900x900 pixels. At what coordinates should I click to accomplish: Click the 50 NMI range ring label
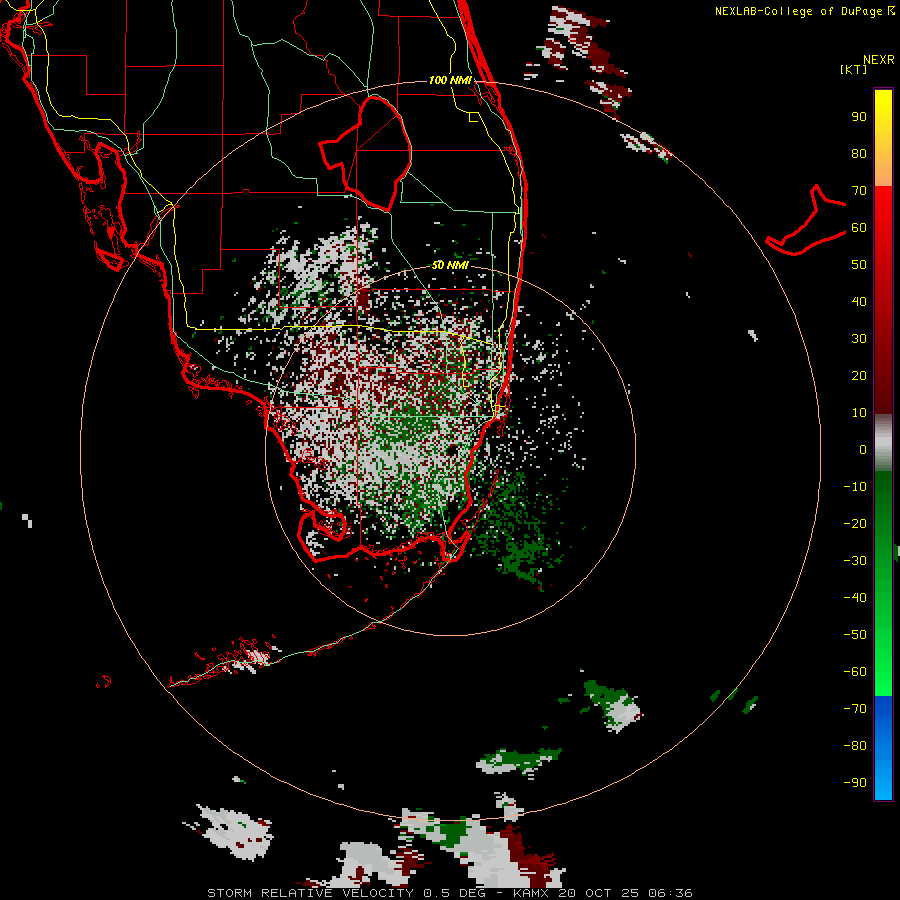pos(450,265)
